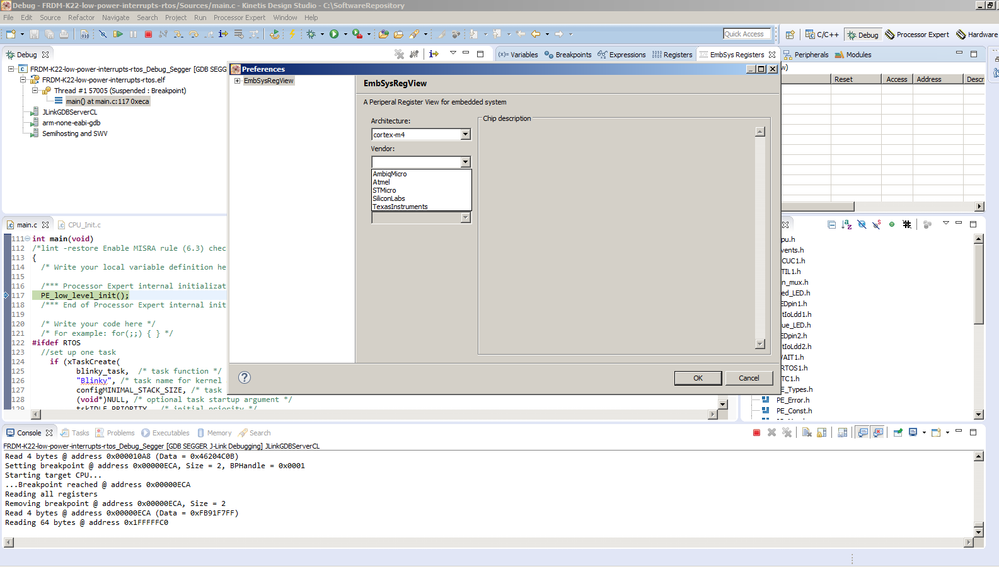Click the Step Into toolbar icon
This screenshot has height=567, width=999.
tap(179, 34)
